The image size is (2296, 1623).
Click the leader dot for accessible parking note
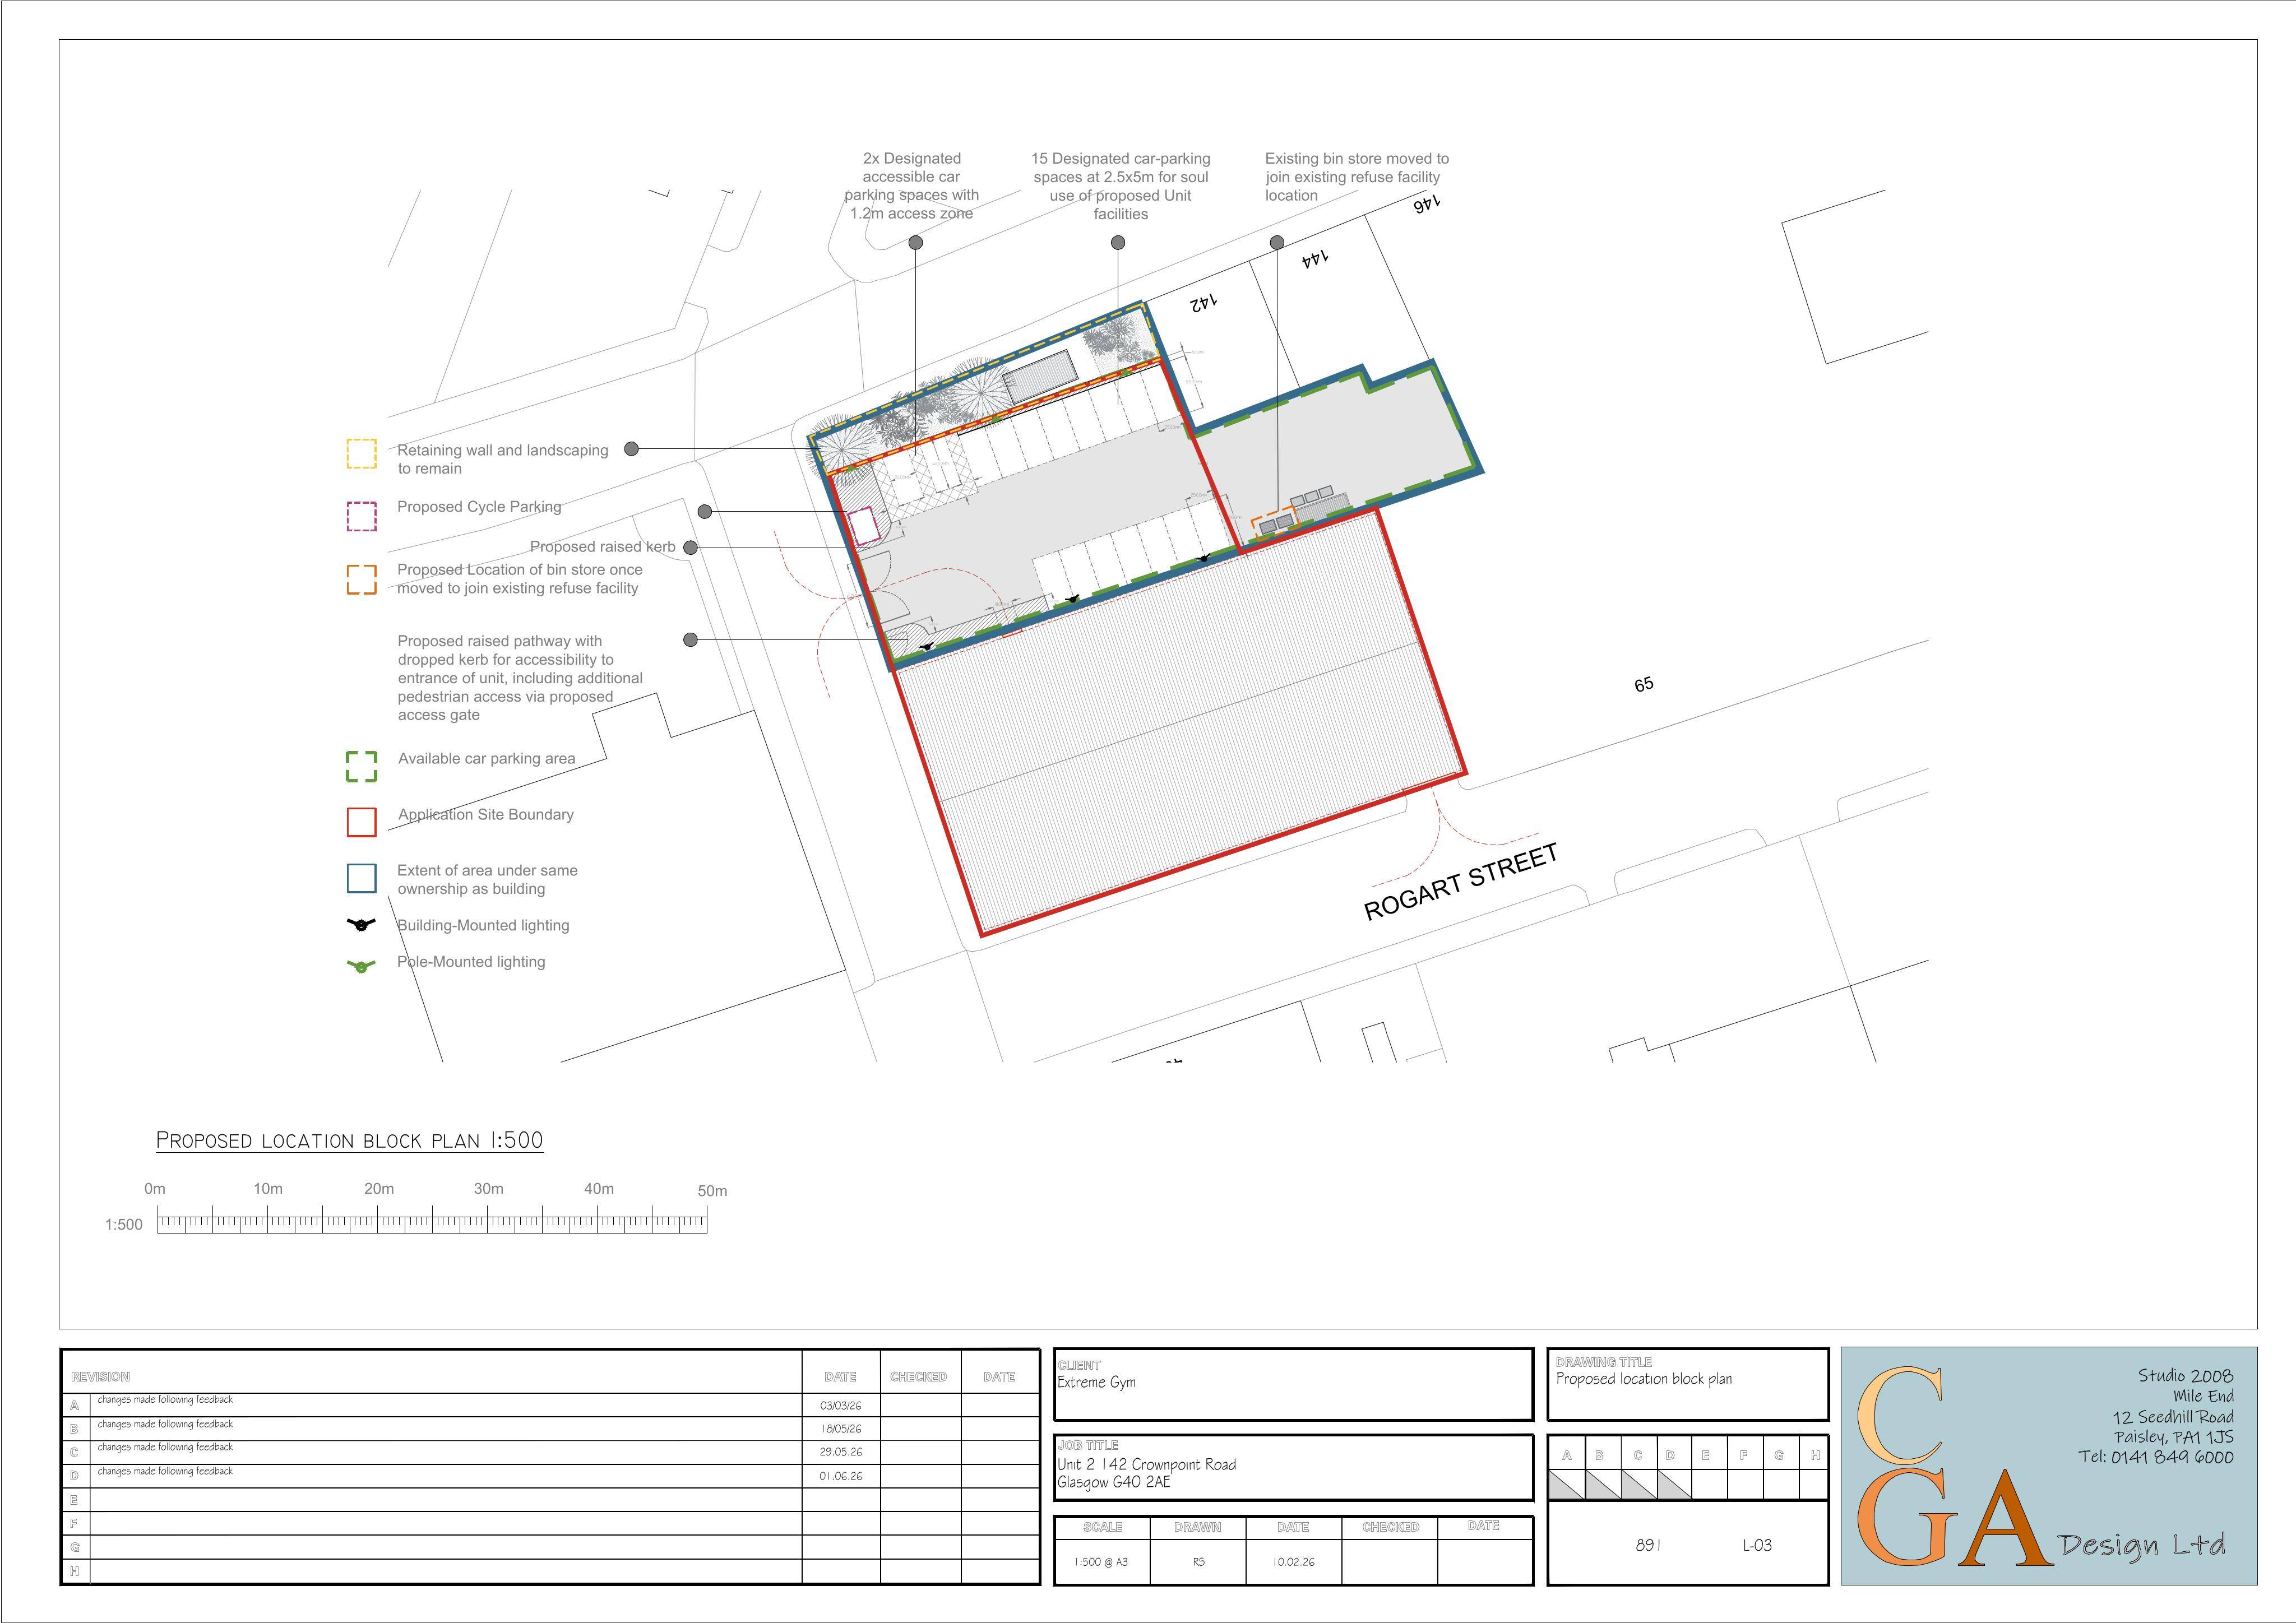tap(915, 242)
